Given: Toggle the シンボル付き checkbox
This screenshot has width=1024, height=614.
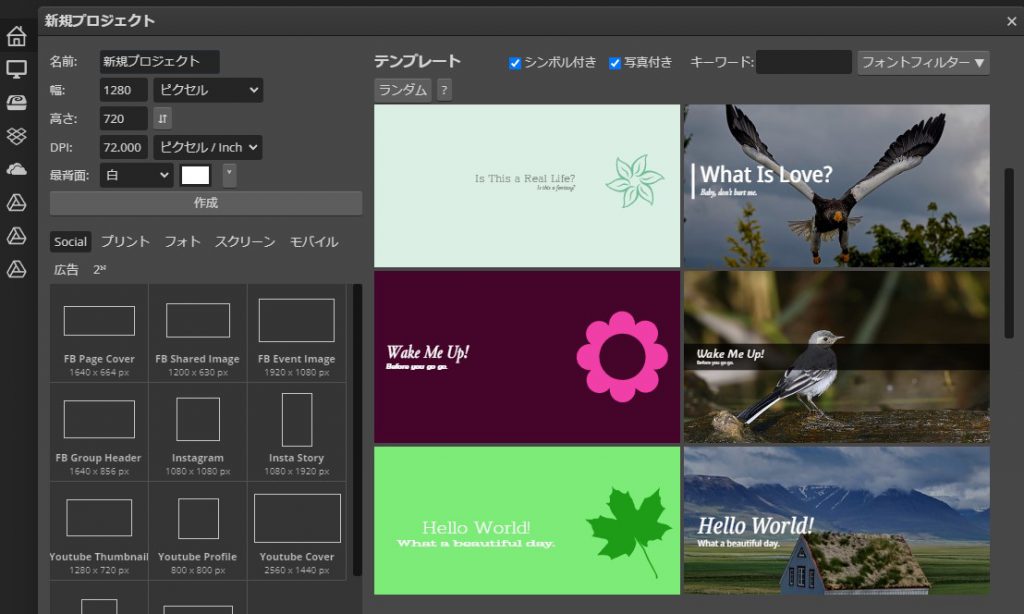Looking at the screenshot, I should point(515,63).
